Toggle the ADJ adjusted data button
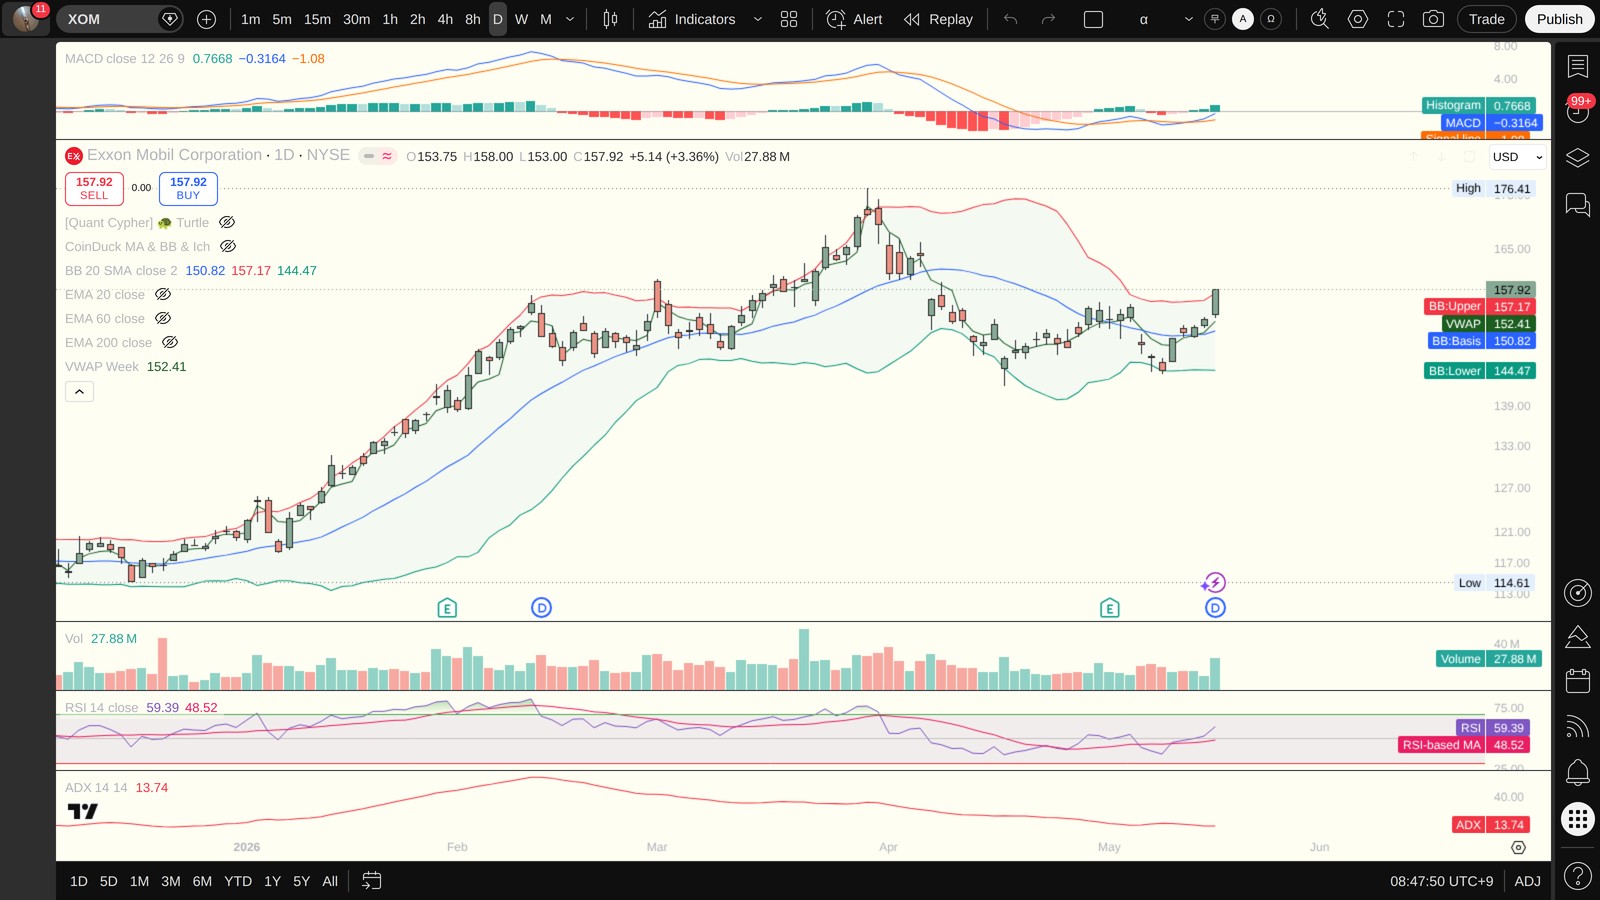This screenshot has height=900, width=1600. (1527, 881)
